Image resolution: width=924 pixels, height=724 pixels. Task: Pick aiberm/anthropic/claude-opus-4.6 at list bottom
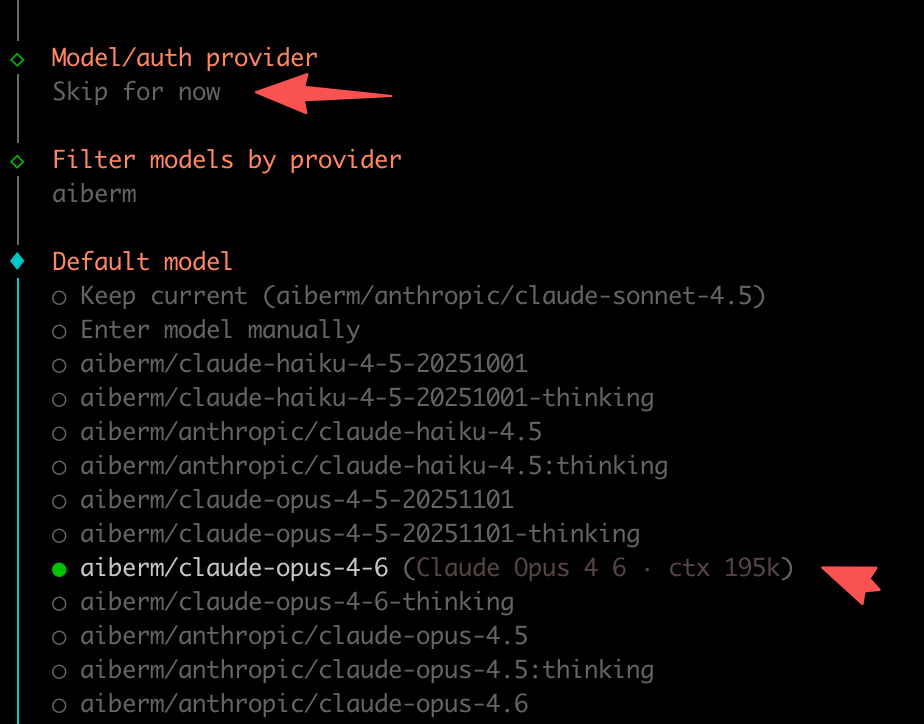[x=303, y=704]
